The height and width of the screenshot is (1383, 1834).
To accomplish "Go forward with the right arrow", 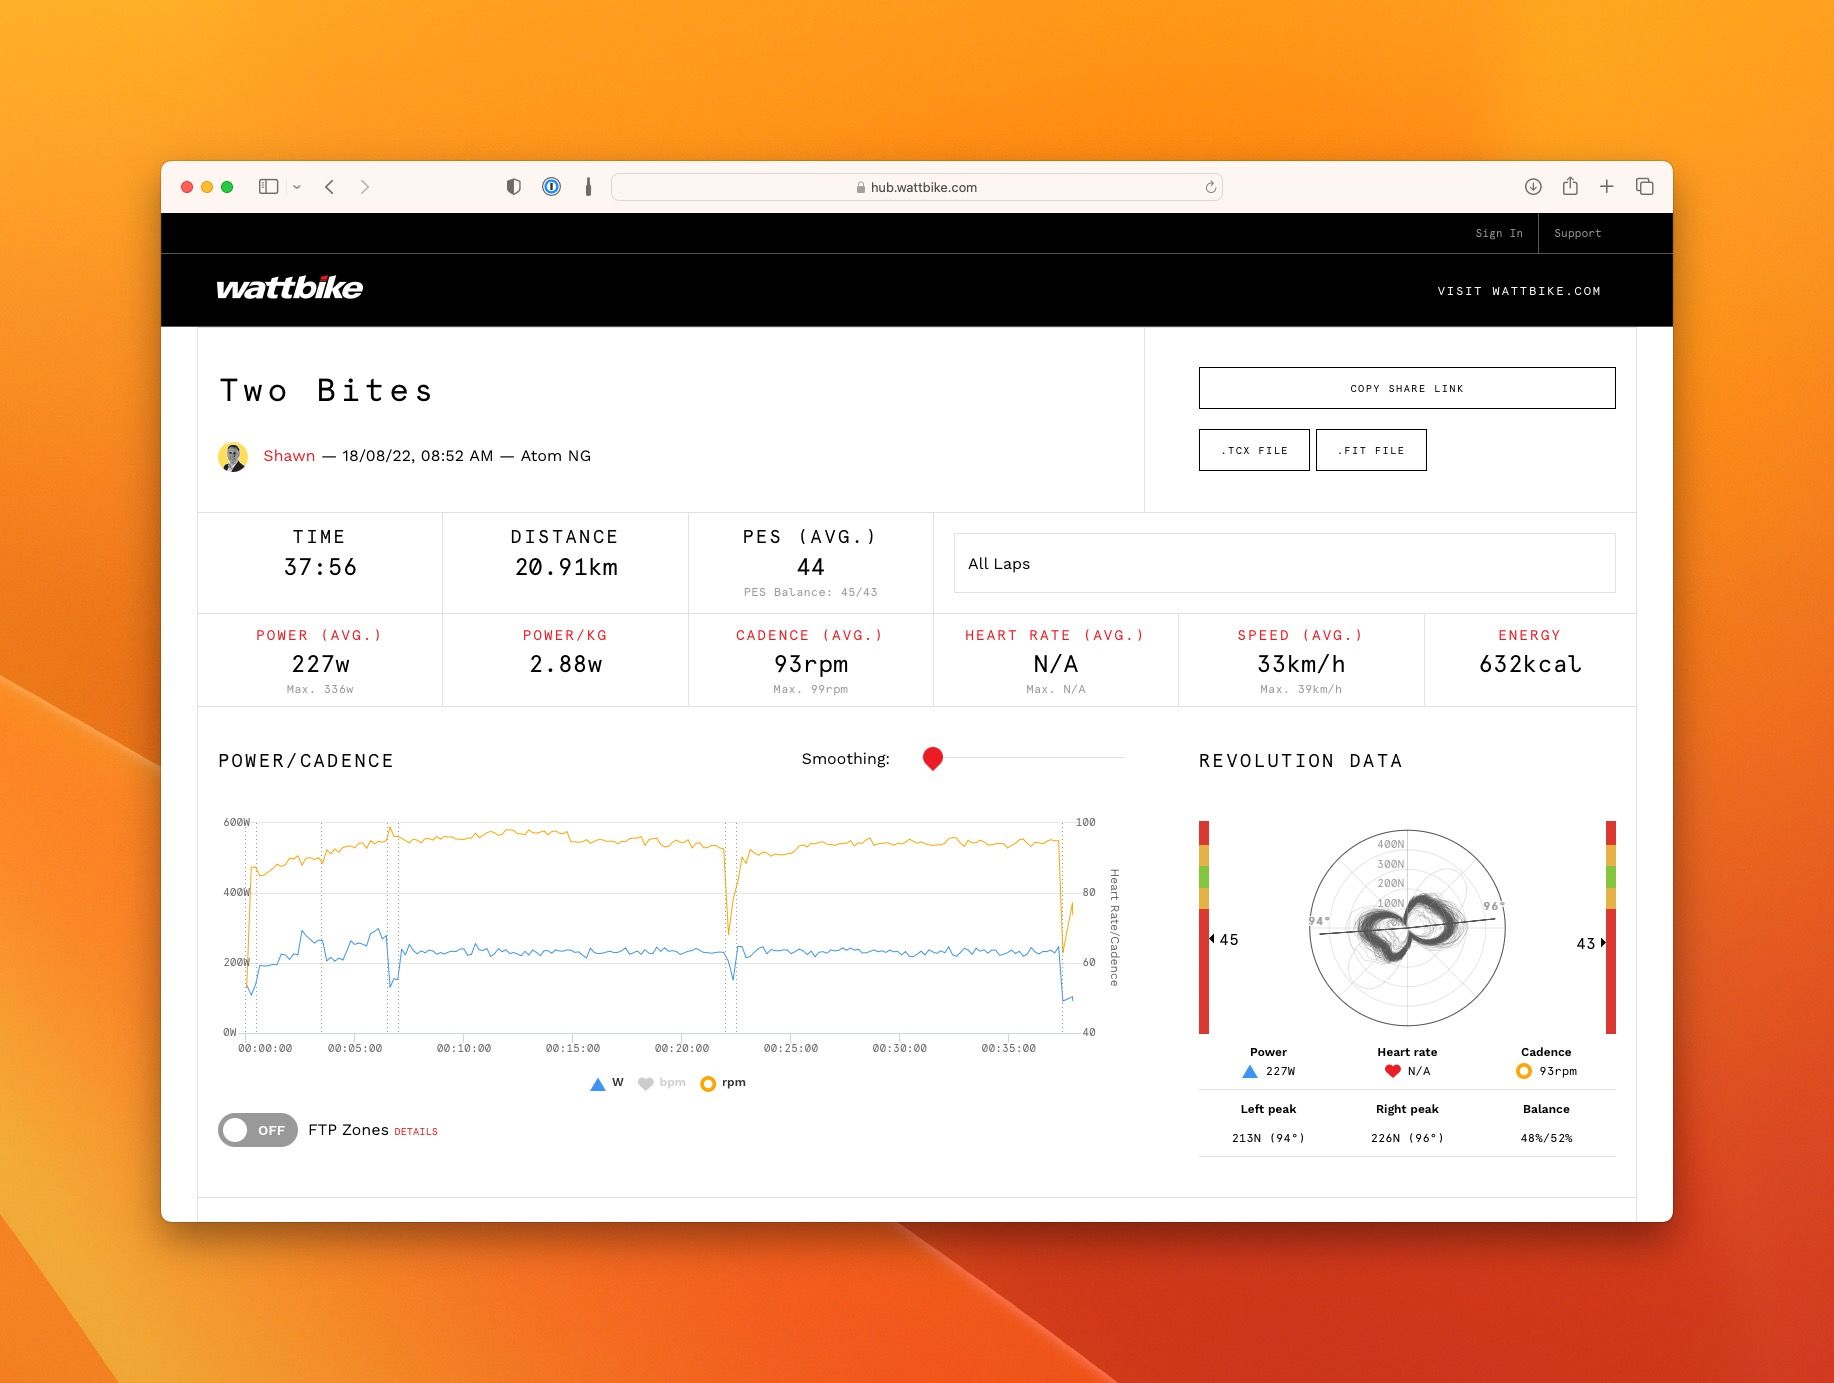I will point(365,187).
